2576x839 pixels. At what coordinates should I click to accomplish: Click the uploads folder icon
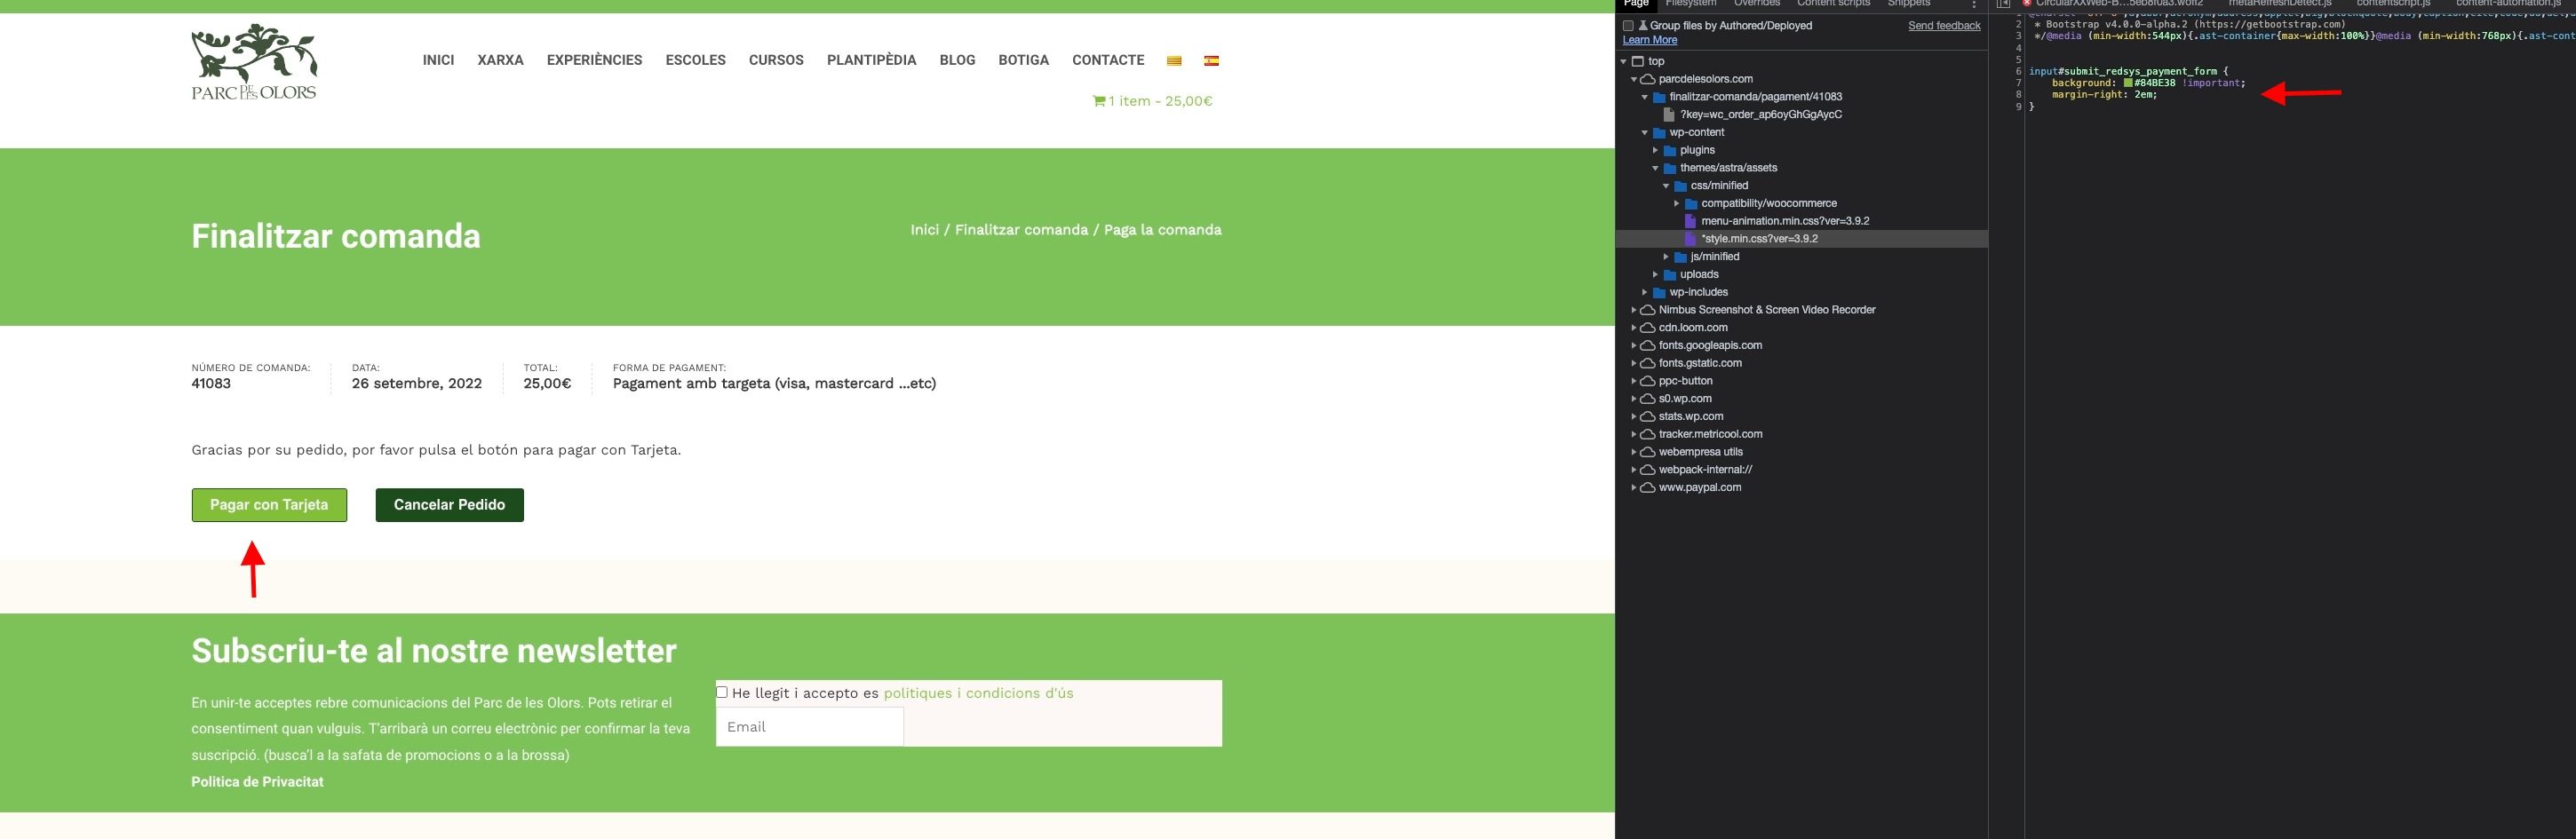click(x=1670, y=275)
